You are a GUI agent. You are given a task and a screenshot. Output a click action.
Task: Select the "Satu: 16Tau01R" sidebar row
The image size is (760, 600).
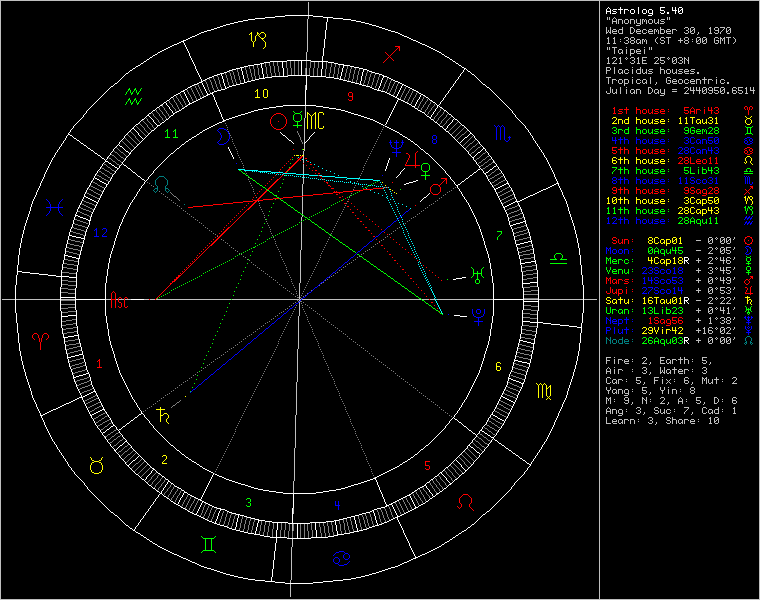point(680,301)
